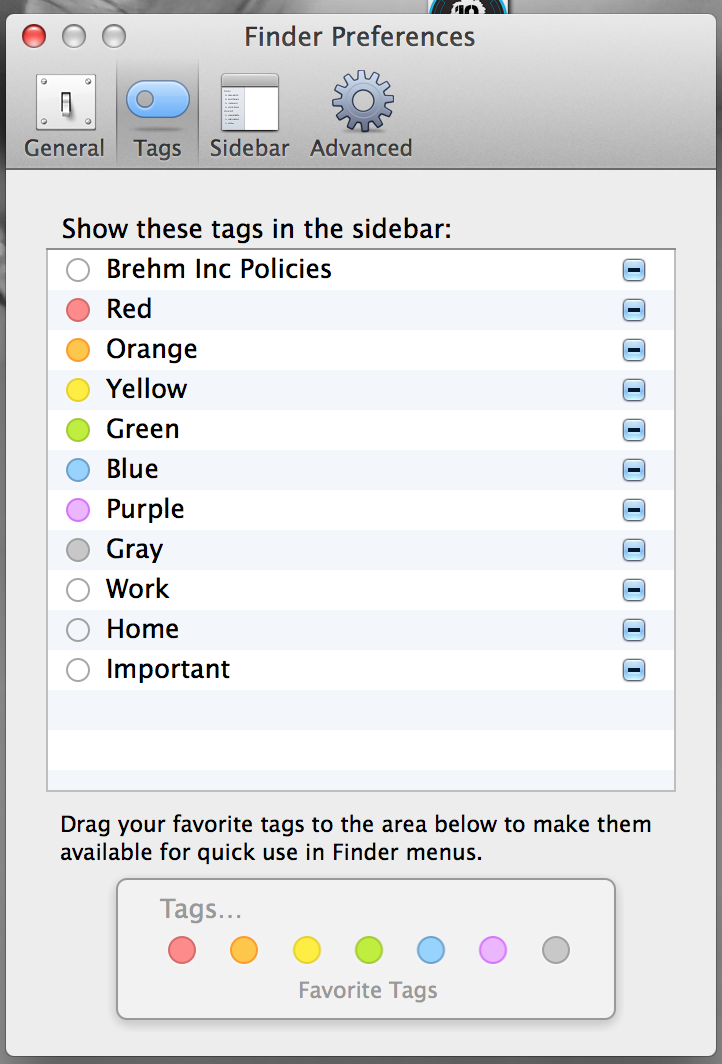
Task: Click the purple dot beside Purple tag
Action: (78, 510)
